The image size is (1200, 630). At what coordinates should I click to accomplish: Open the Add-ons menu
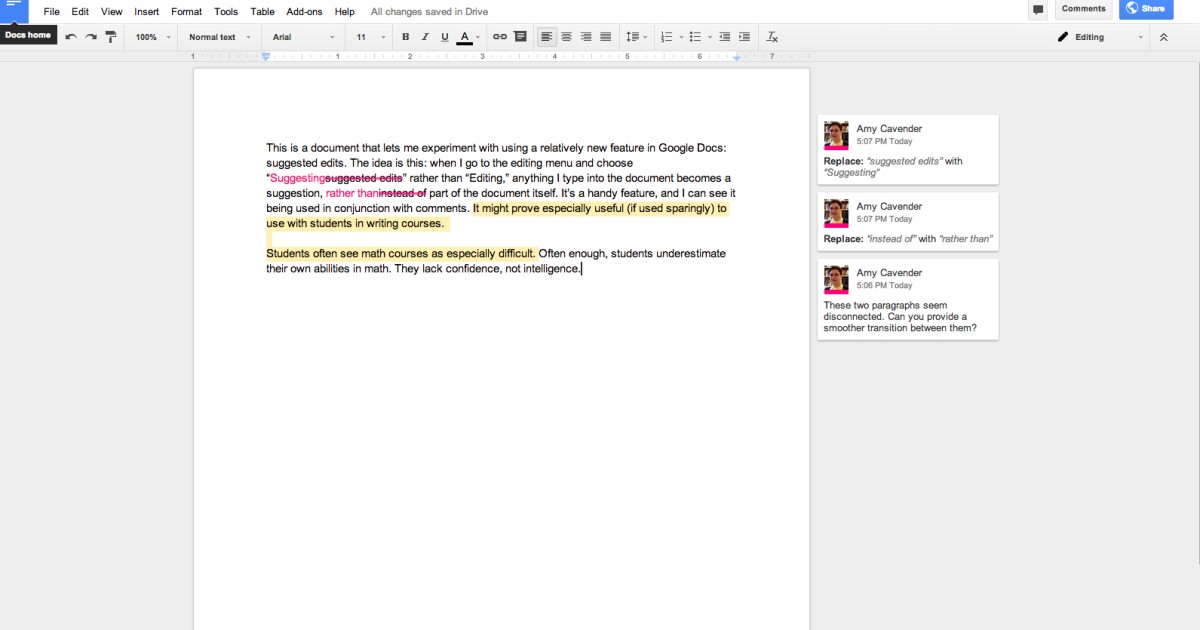tap(304, 11)
